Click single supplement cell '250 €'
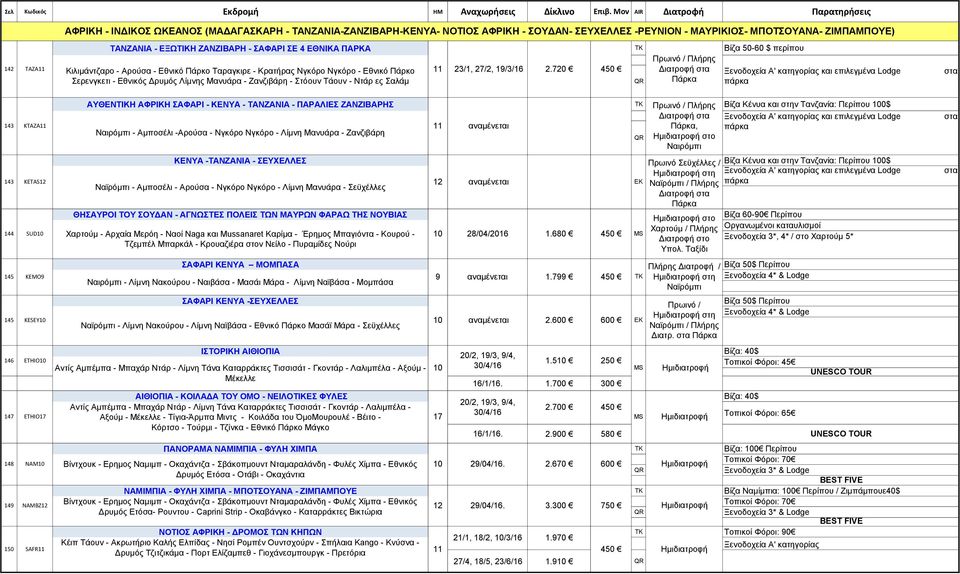The height and width of the screenshot is (574, 960). click(611, 360)
